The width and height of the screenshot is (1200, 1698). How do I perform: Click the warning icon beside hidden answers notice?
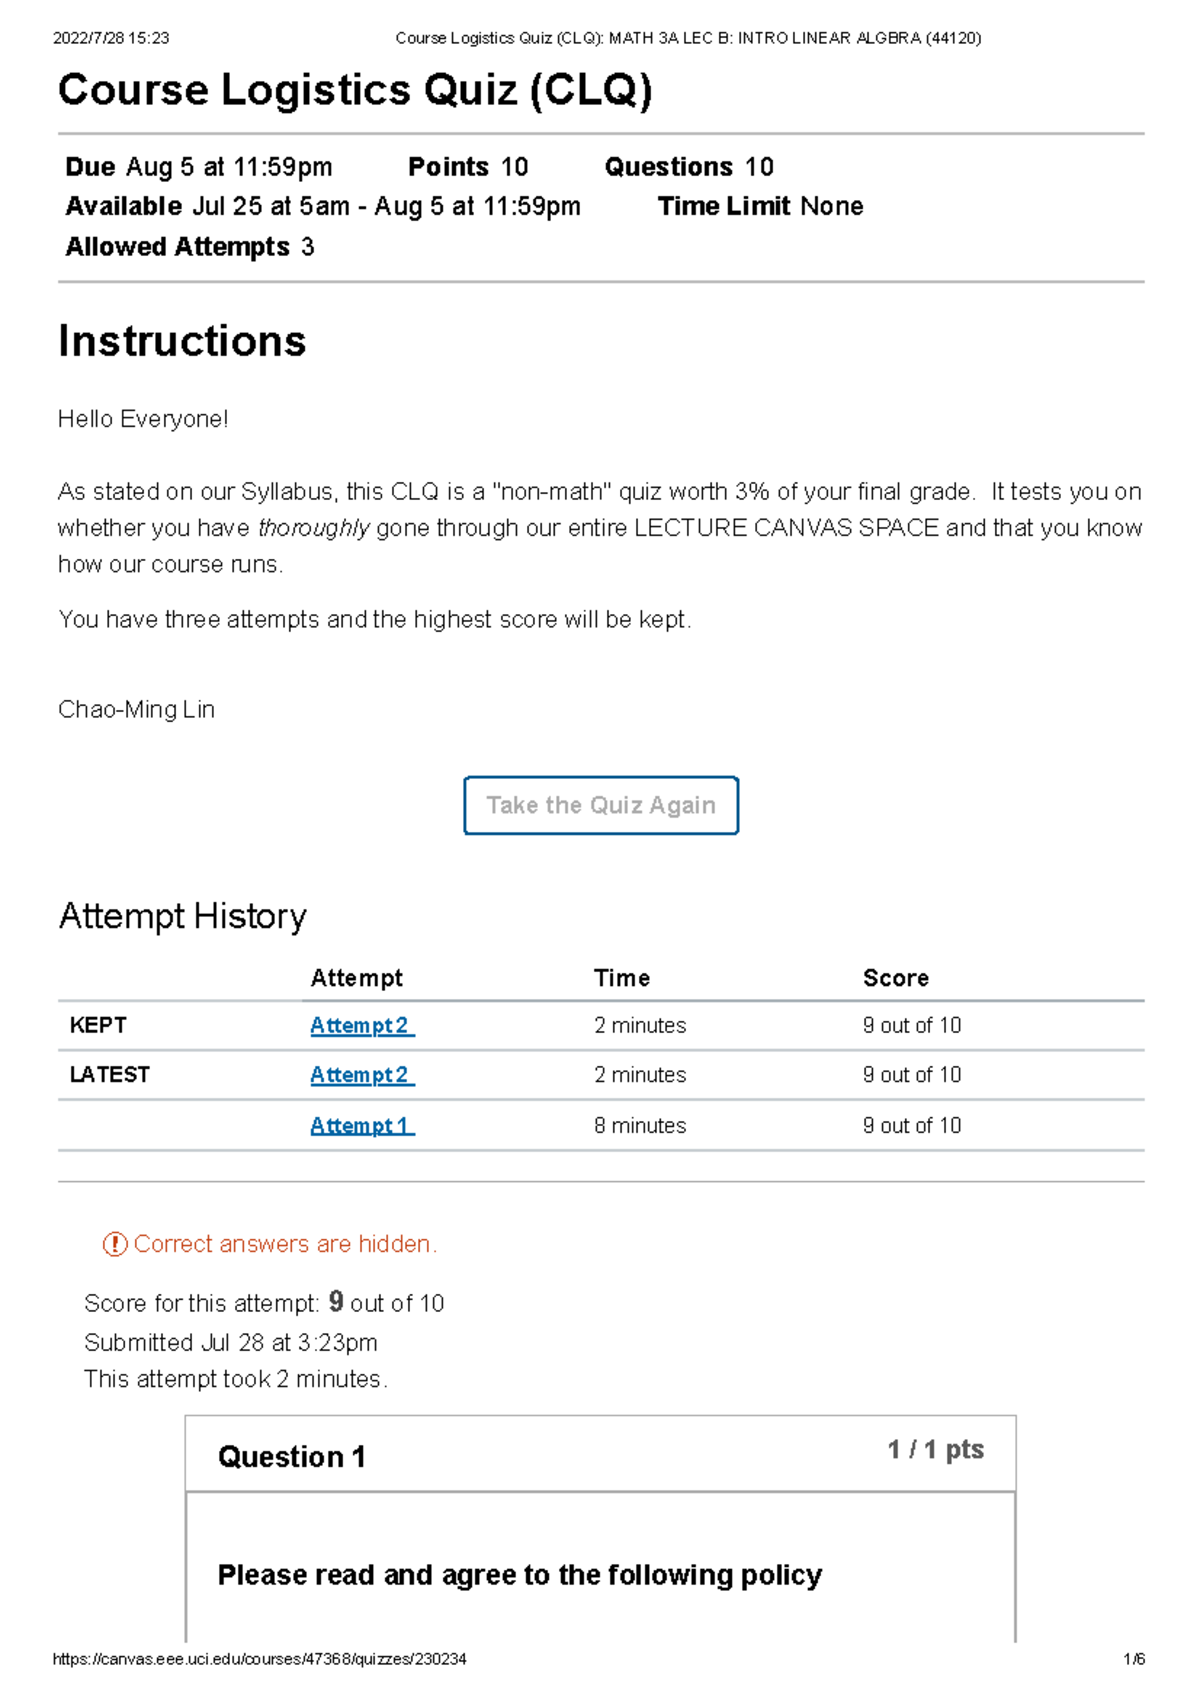coord(115,1244)
